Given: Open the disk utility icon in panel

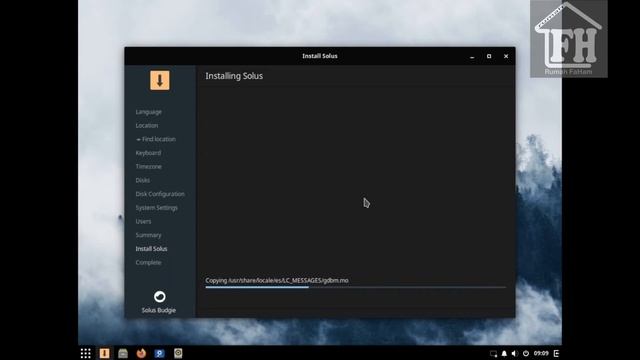Looking at the screenshot, I should pyautogui.click(x=178, y=353).
